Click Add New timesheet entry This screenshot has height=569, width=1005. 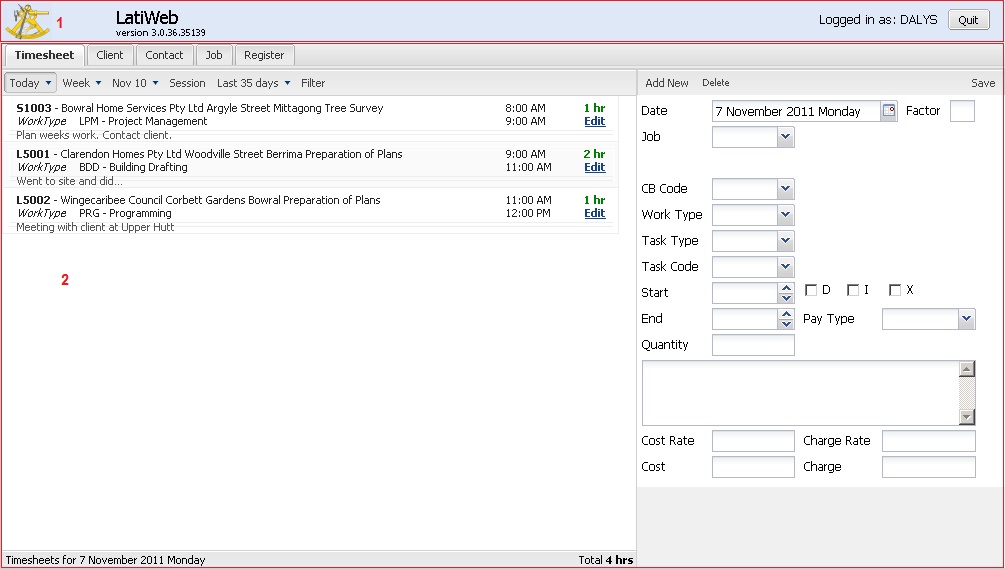coord(667,83)
